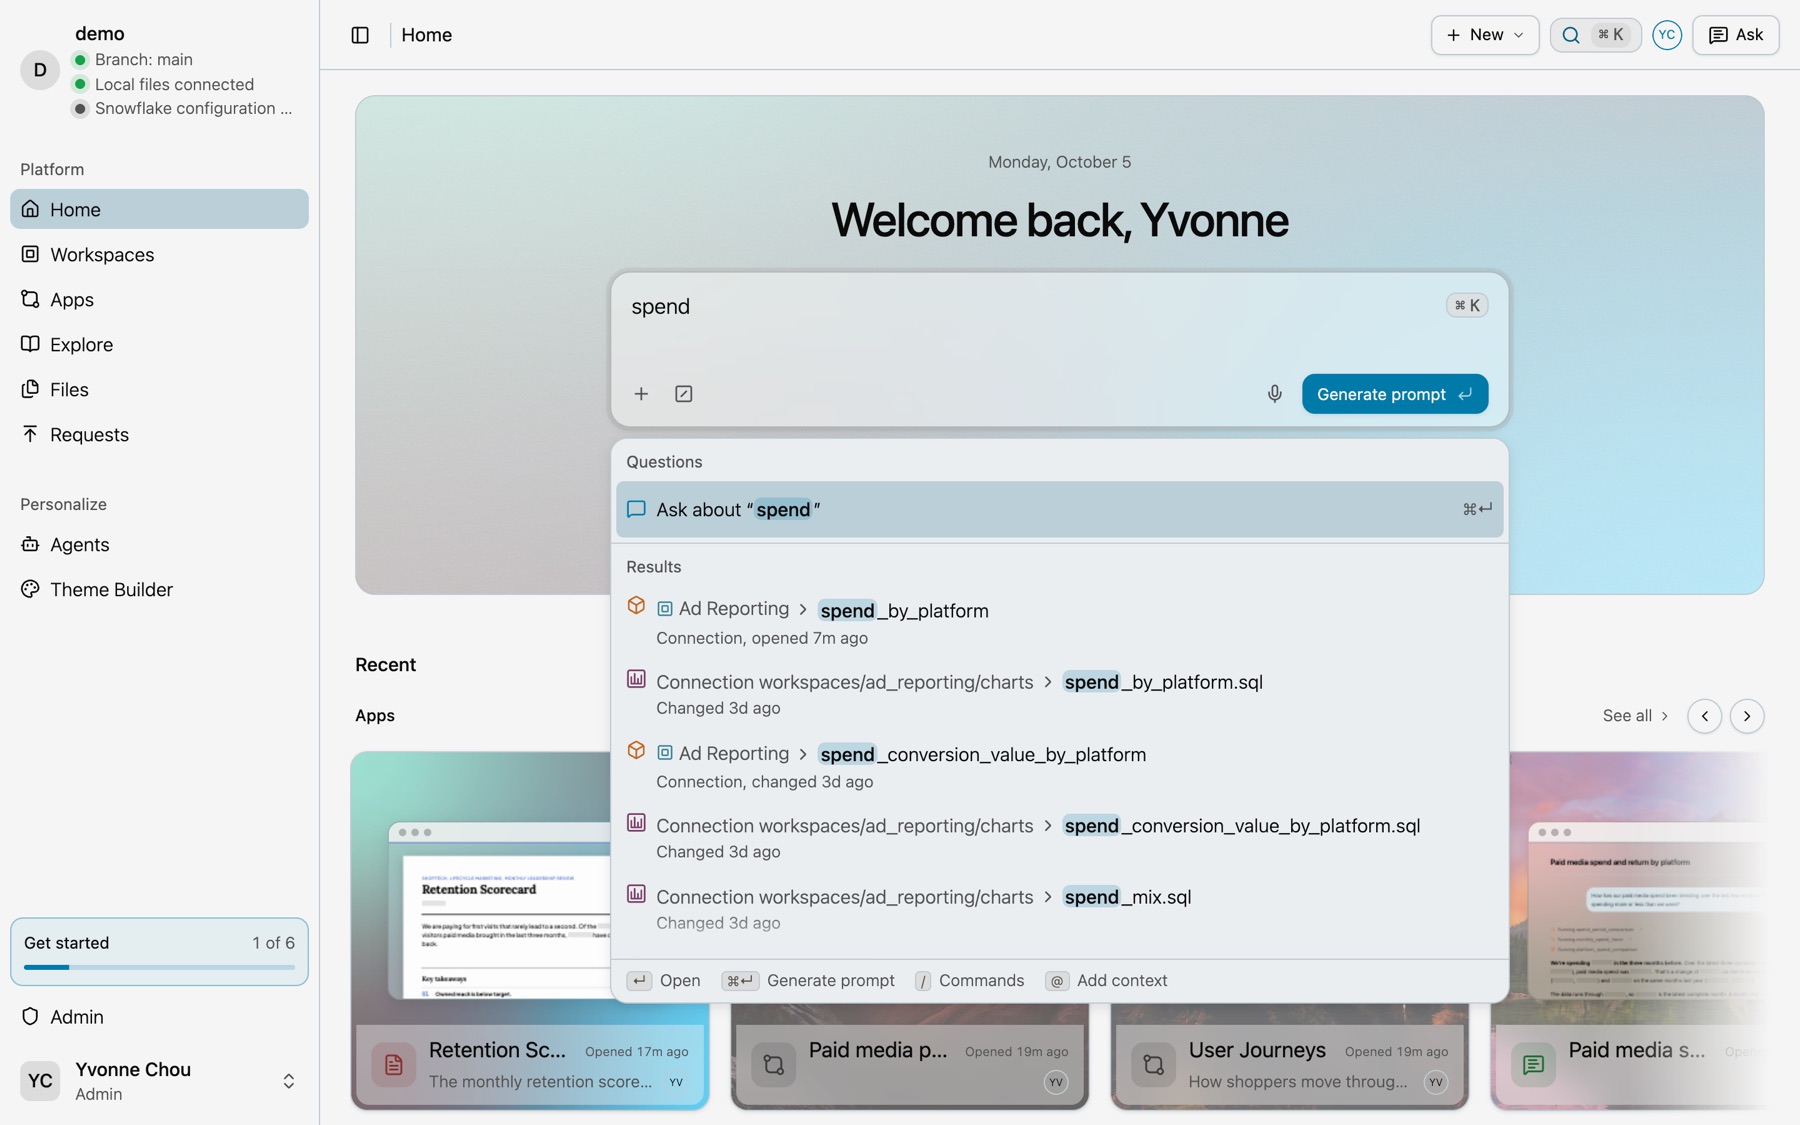Go to next apps carousel arrow
The width and height of the screenshot is (1800, 1125).
[x=1746, y=716]
